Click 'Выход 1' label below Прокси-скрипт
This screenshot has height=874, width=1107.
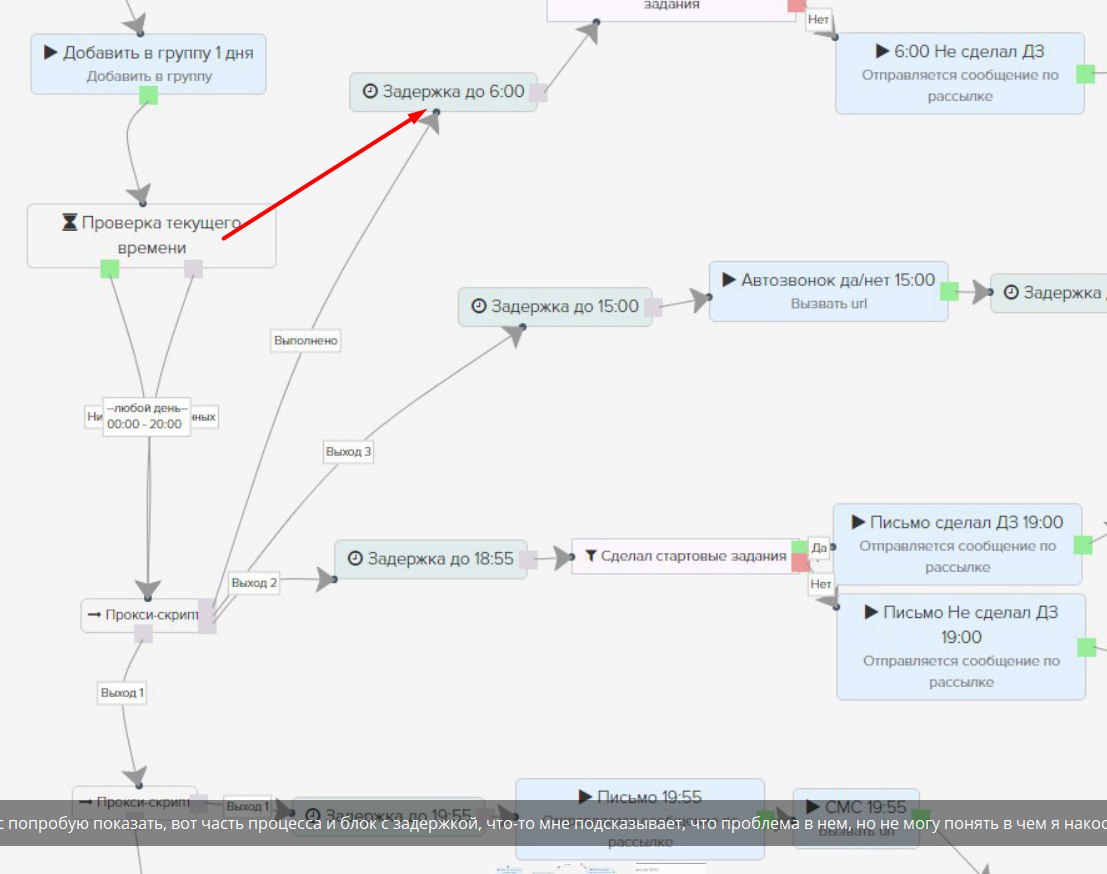coord(122,693)
